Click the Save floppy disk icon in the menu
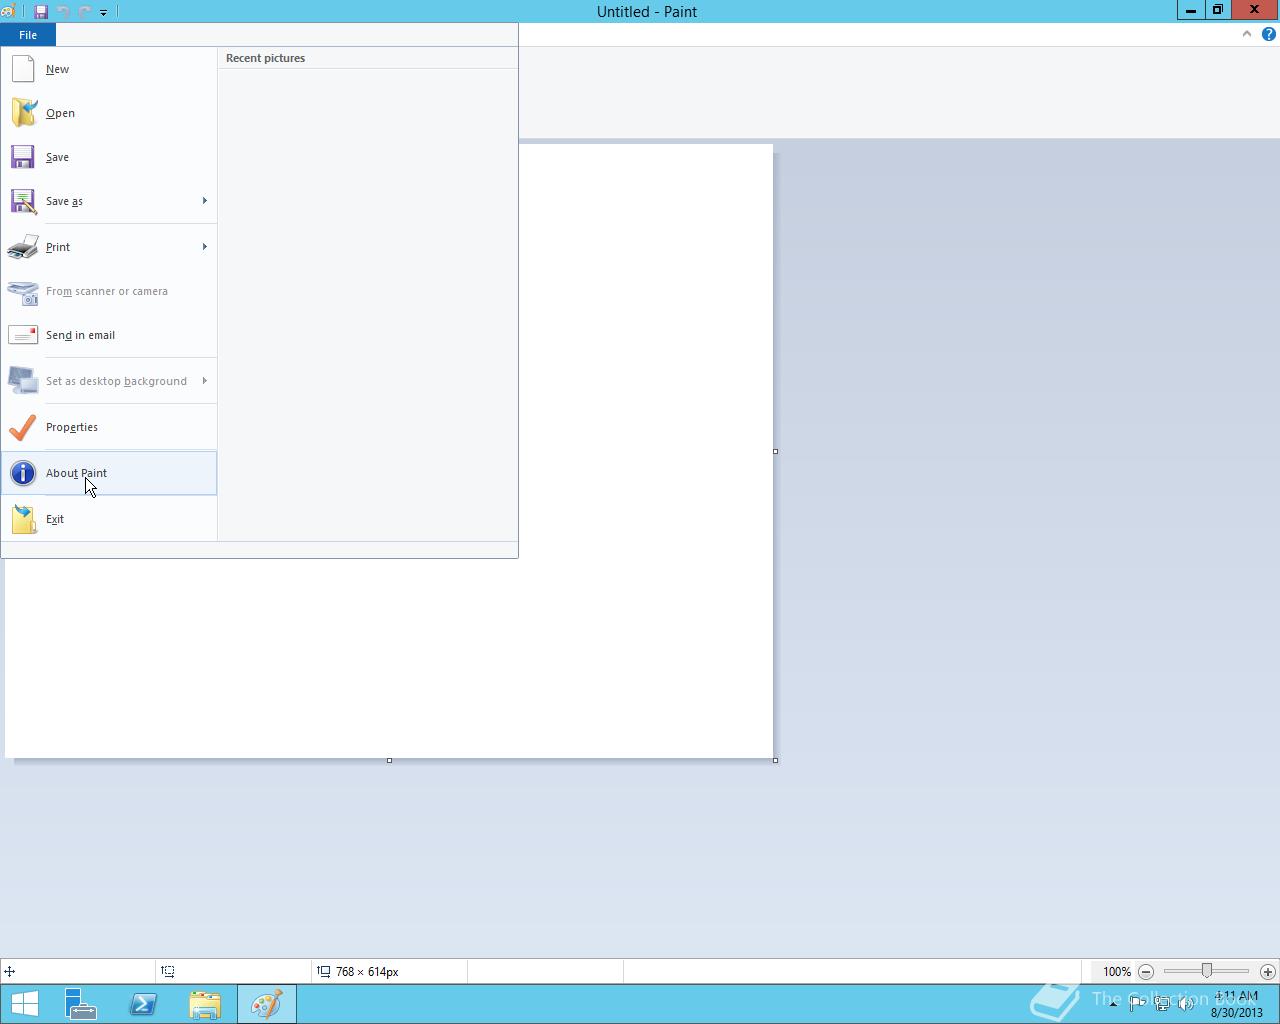Screen dimensions: 1280x1024 23,157
